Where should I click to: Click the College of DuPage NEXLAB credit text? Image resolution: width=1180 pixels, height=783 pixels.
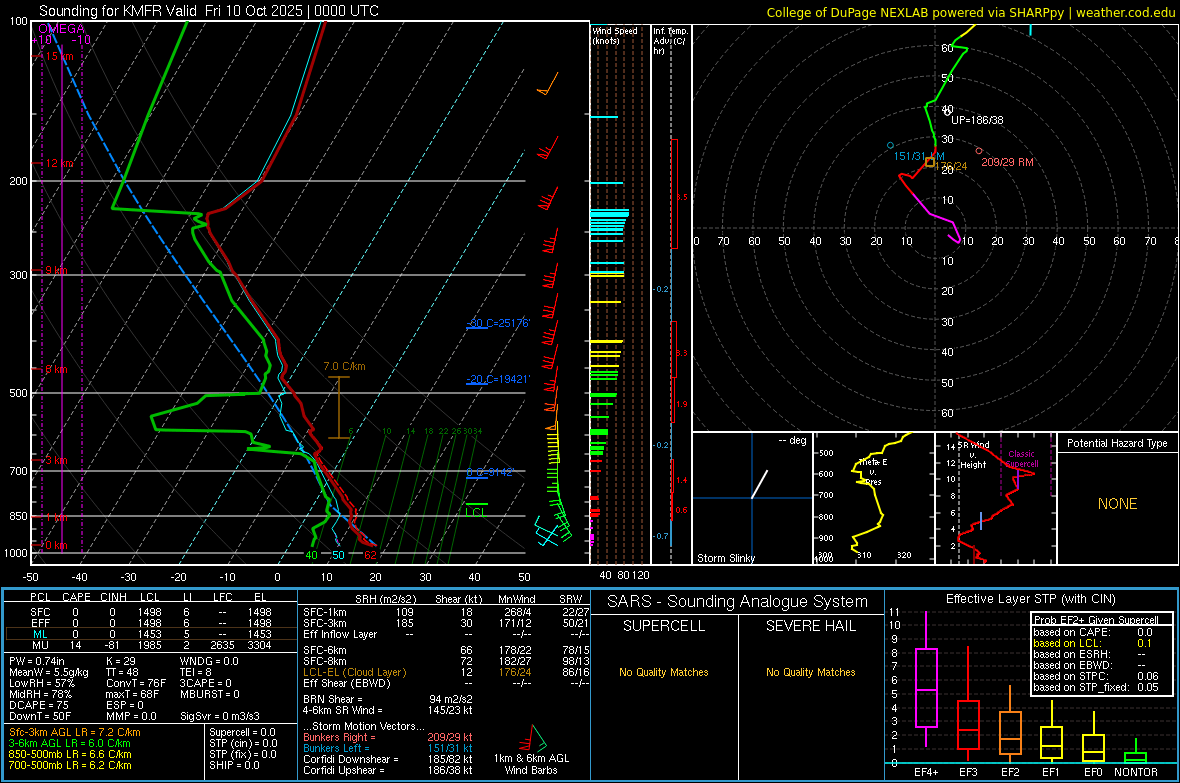click(x=970, y=12)
